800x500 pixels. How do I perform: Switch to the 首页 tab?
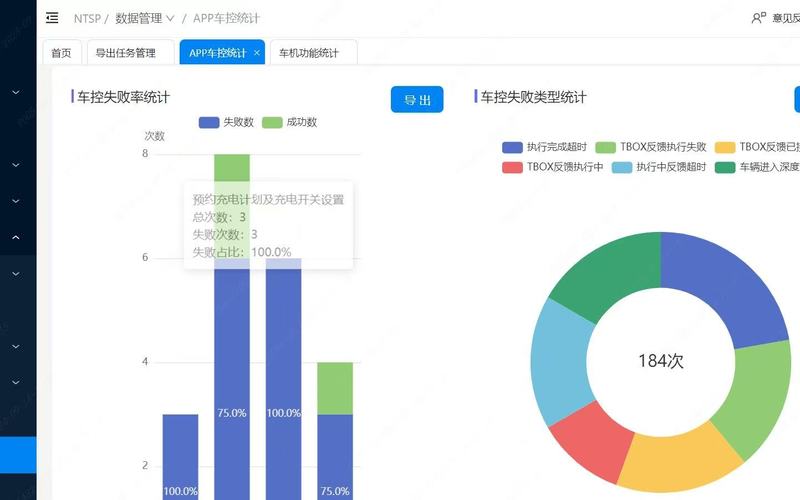(x=62, y=53)
